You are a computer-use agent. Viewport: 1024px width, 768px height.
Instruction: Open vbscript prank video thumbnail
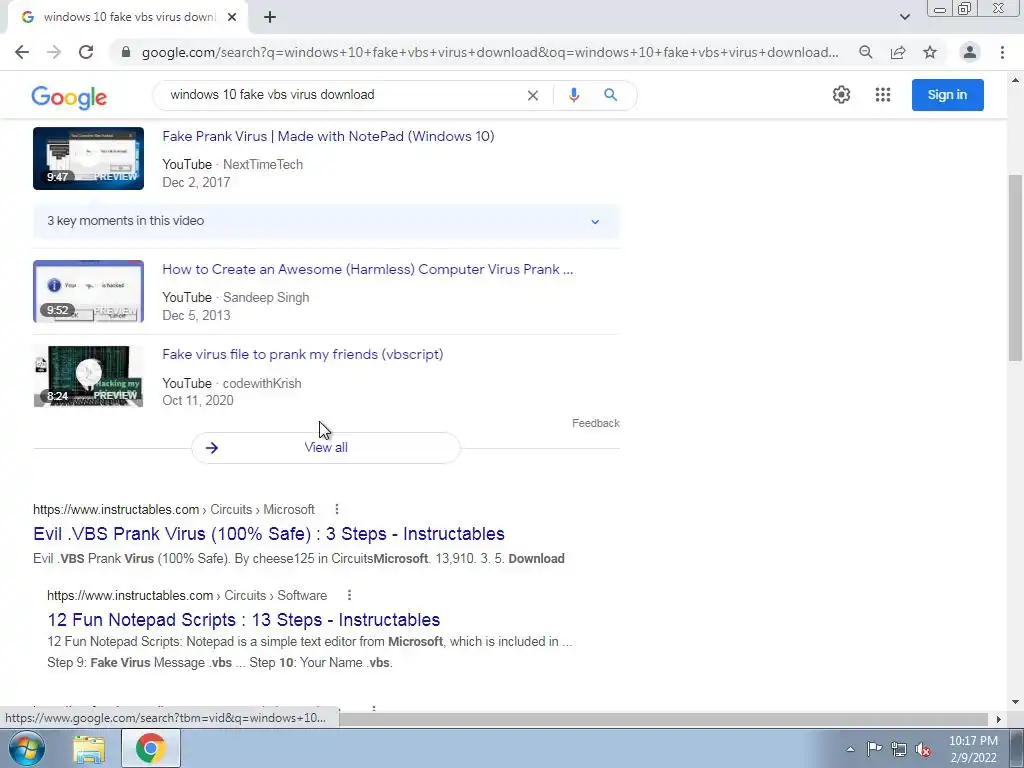88,377
